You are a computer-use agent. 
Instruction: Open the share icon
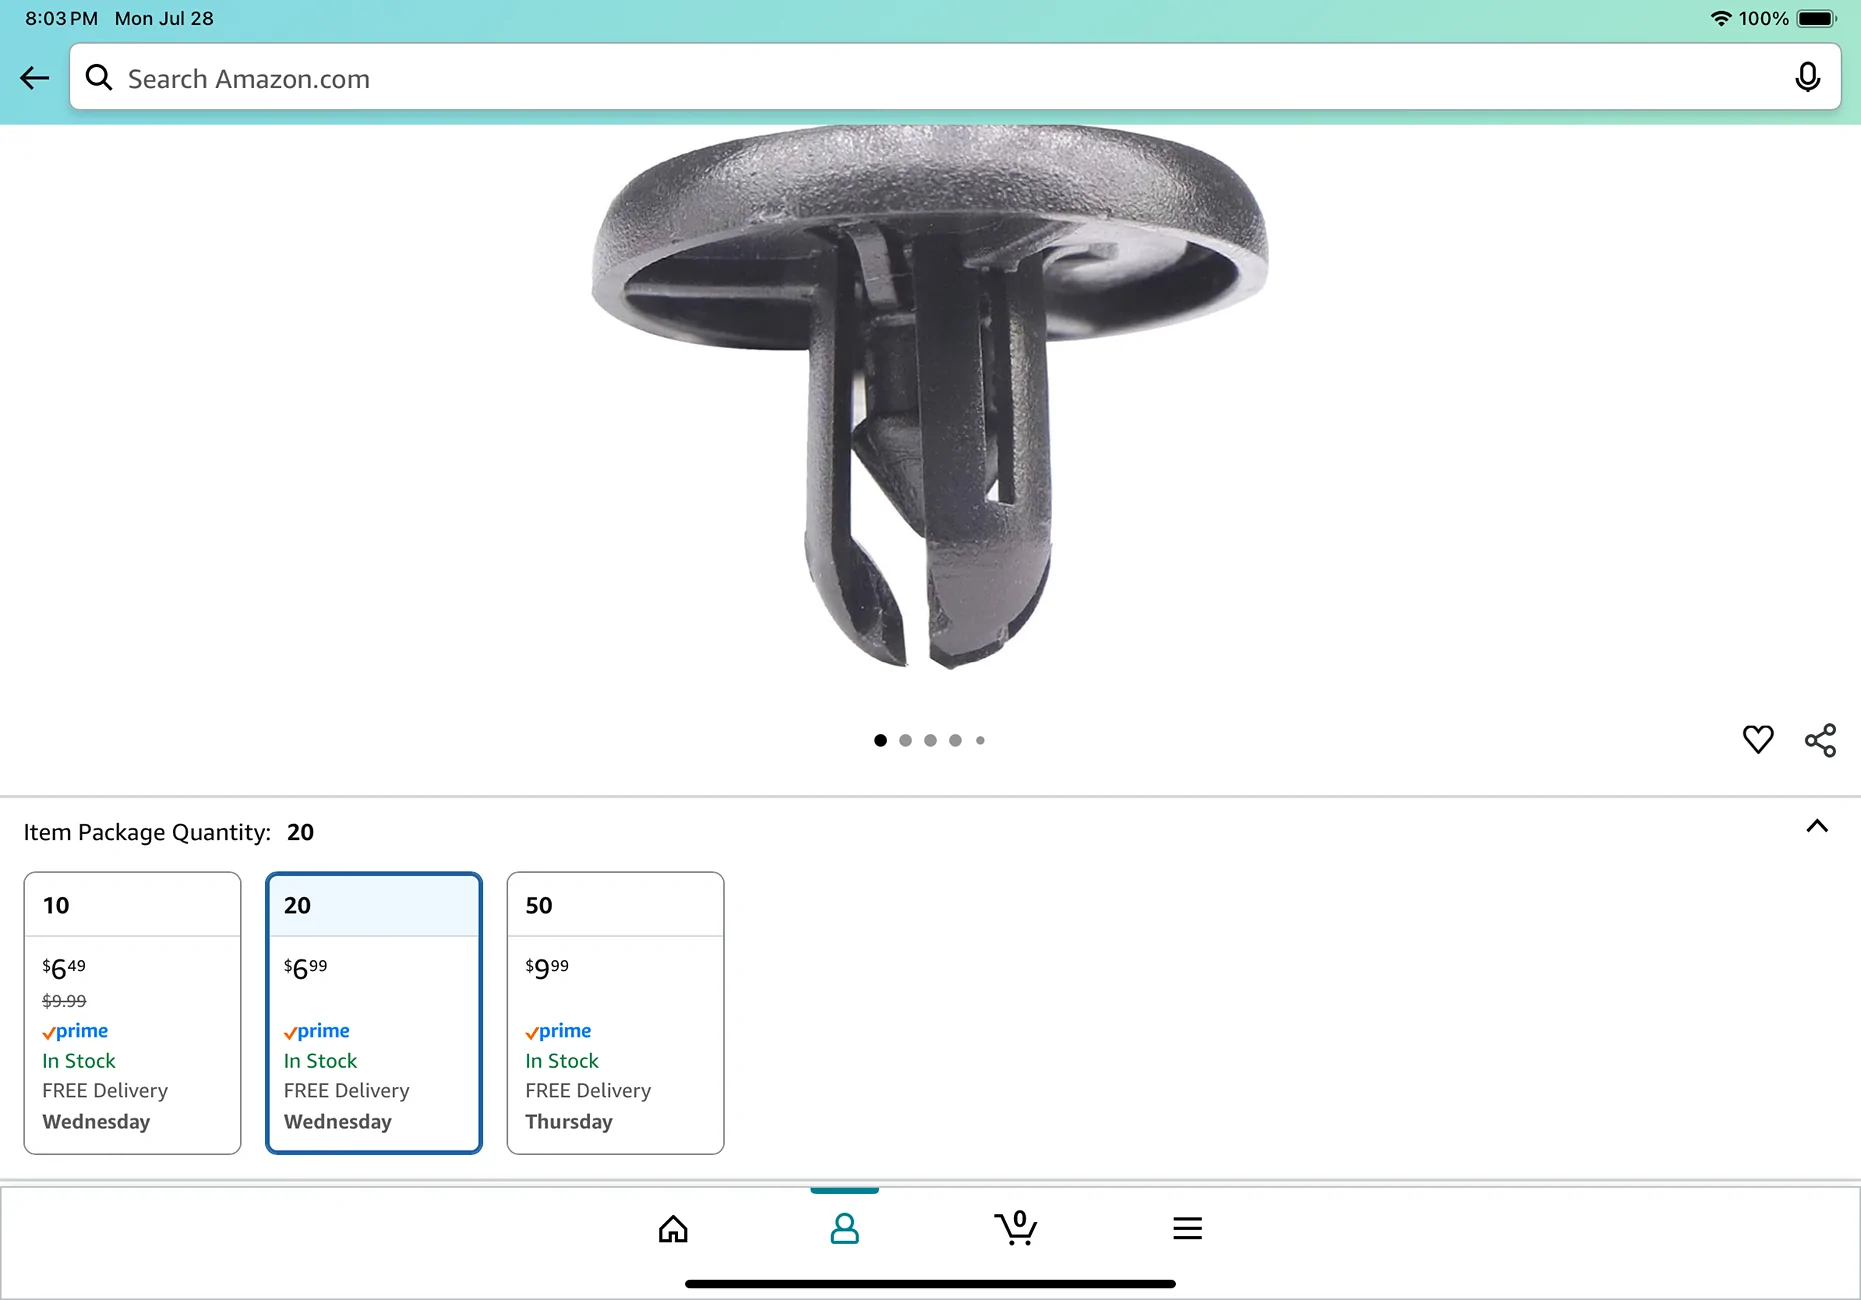click(x=1820, y=740)
